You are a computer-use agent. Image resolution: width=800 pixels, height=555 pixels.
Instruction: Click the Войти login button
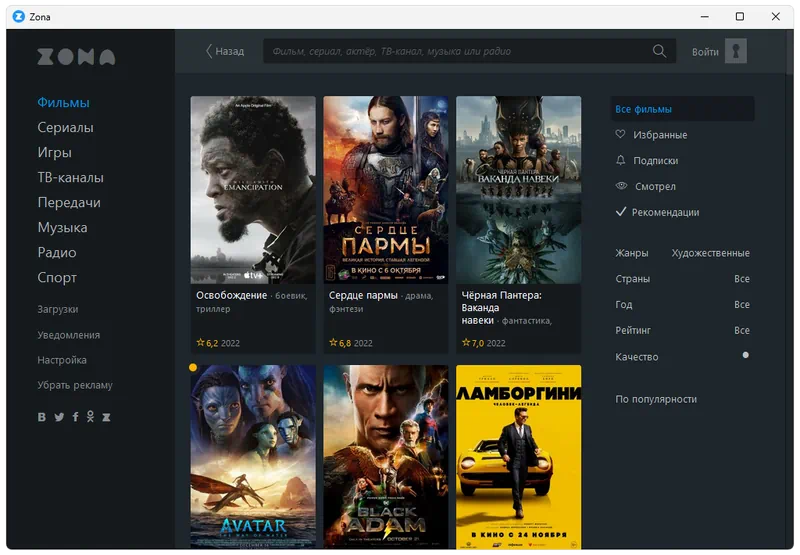pos(705,52)
